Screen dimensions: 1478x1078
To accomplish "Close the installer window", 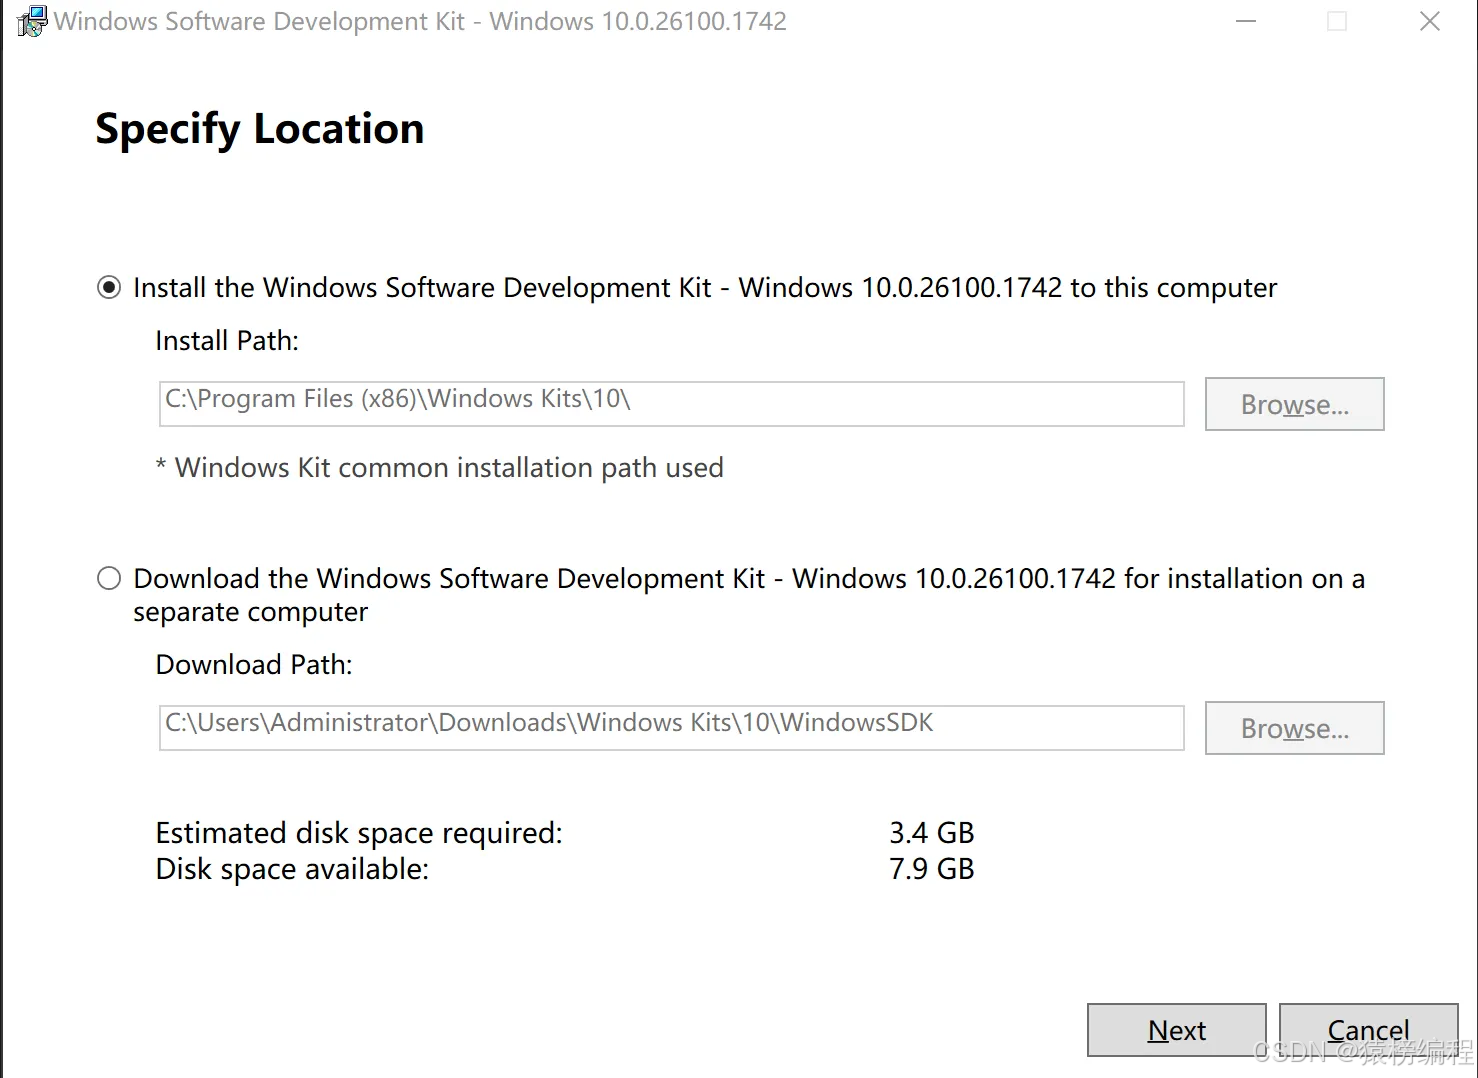I will tap(1430, 21).
